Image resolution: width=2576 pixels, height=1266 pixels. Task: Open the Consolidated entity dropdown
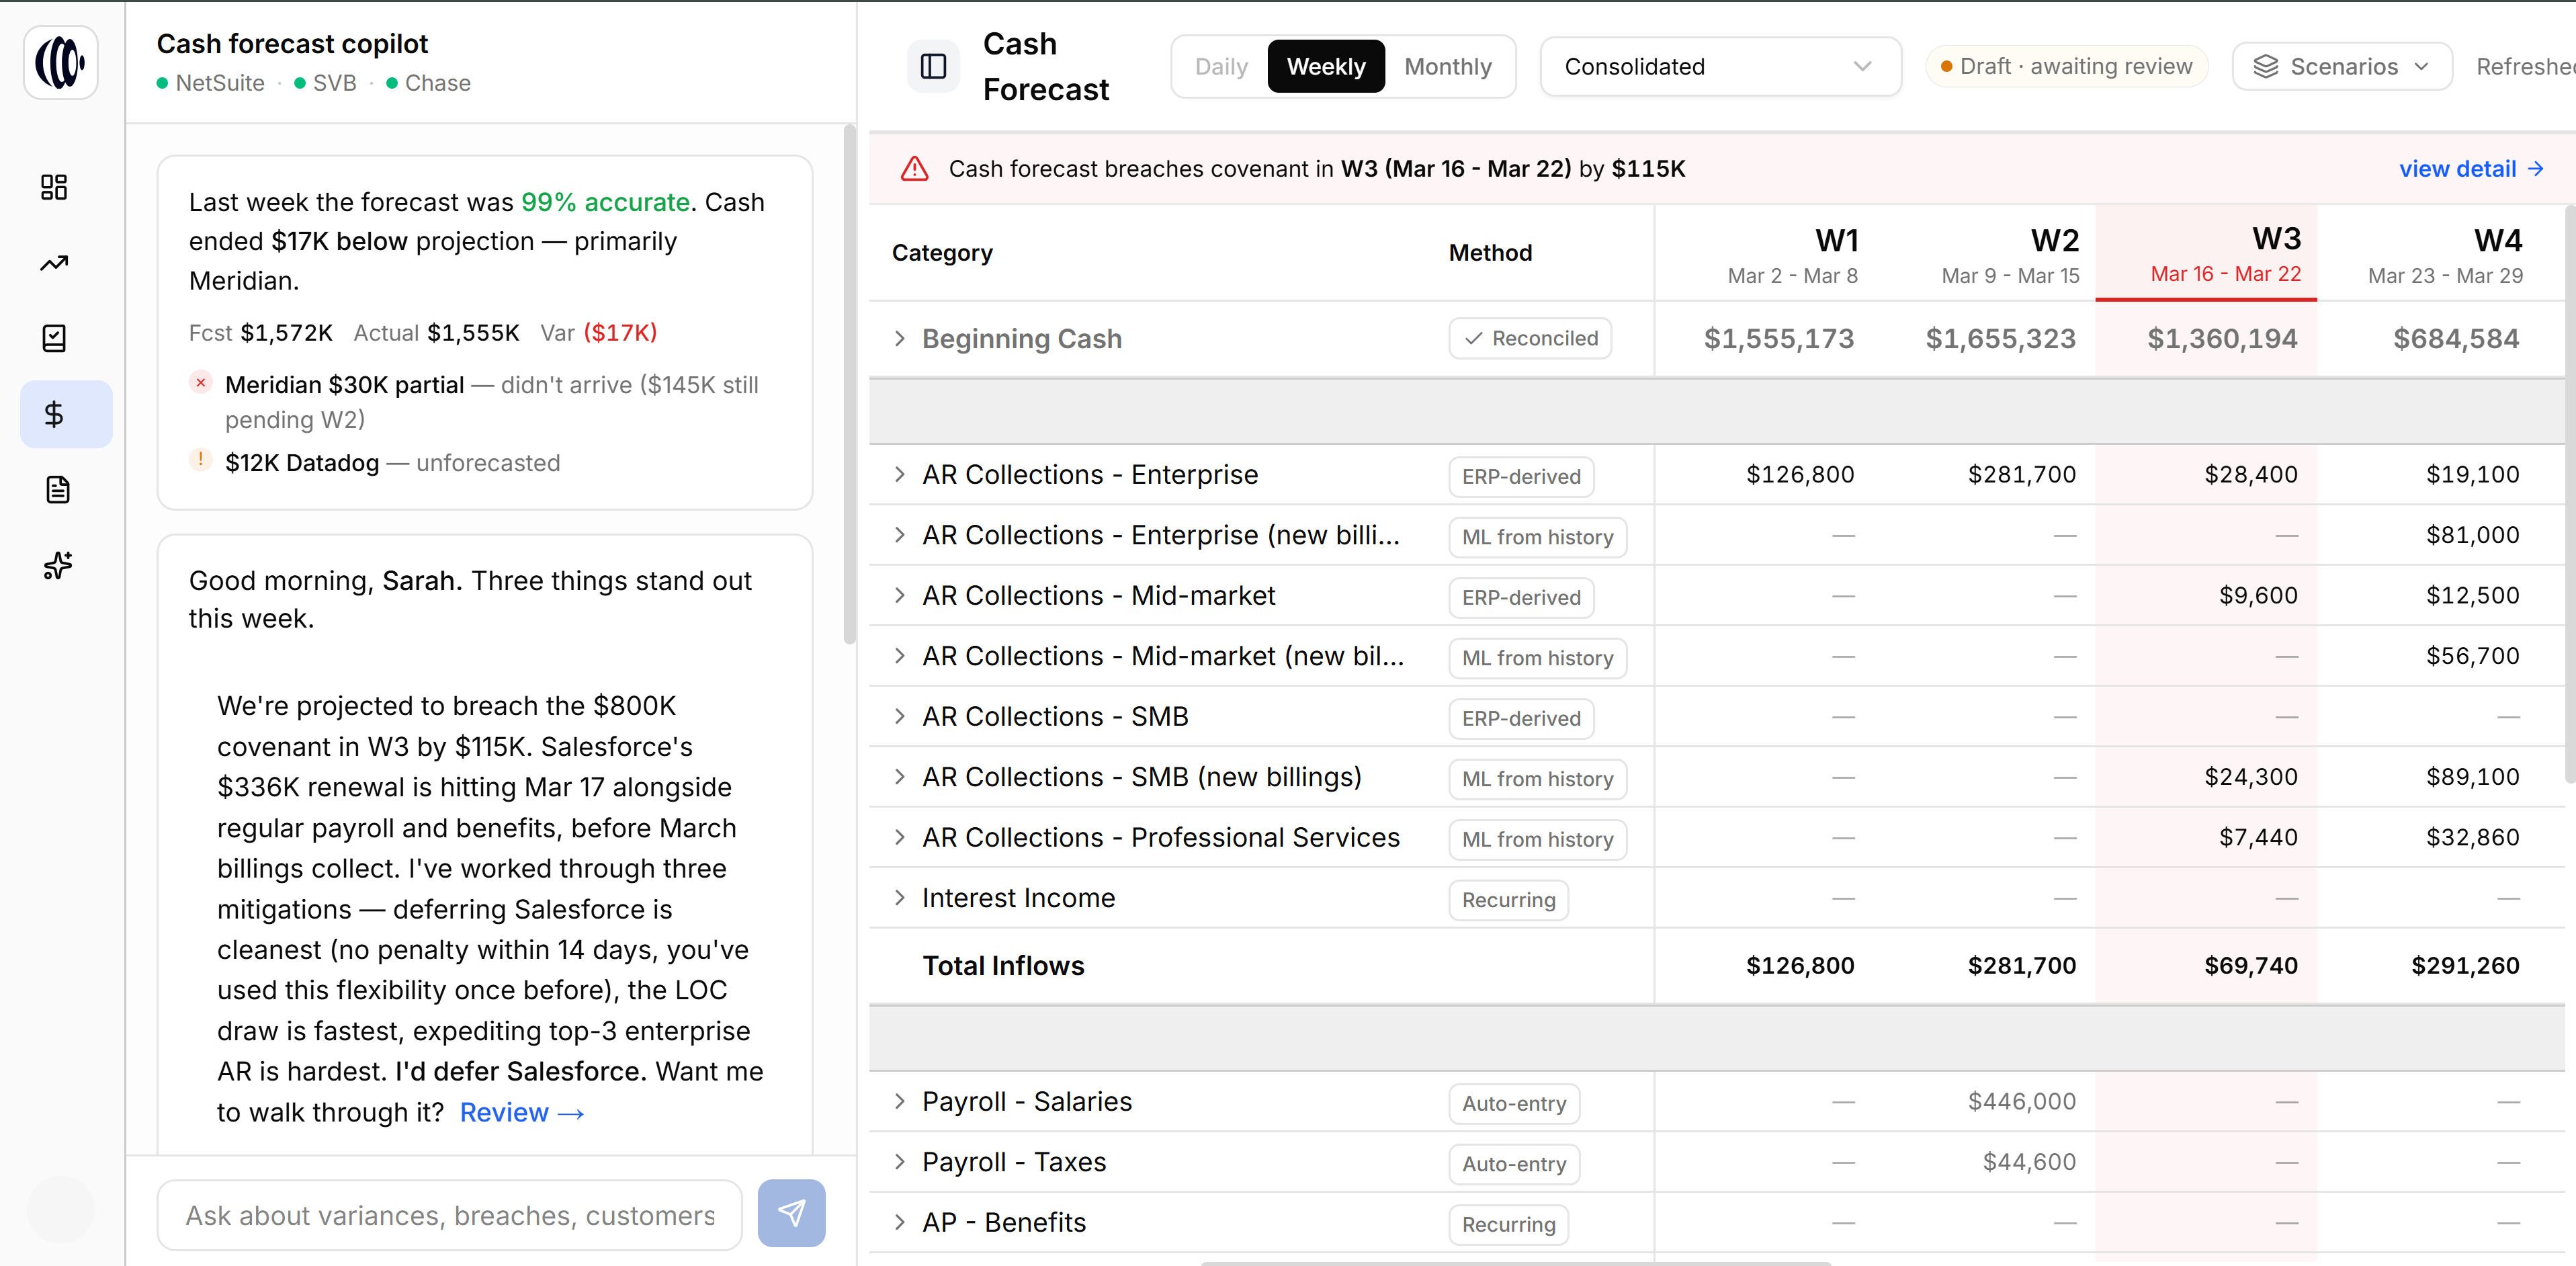tap(1720, 67)
